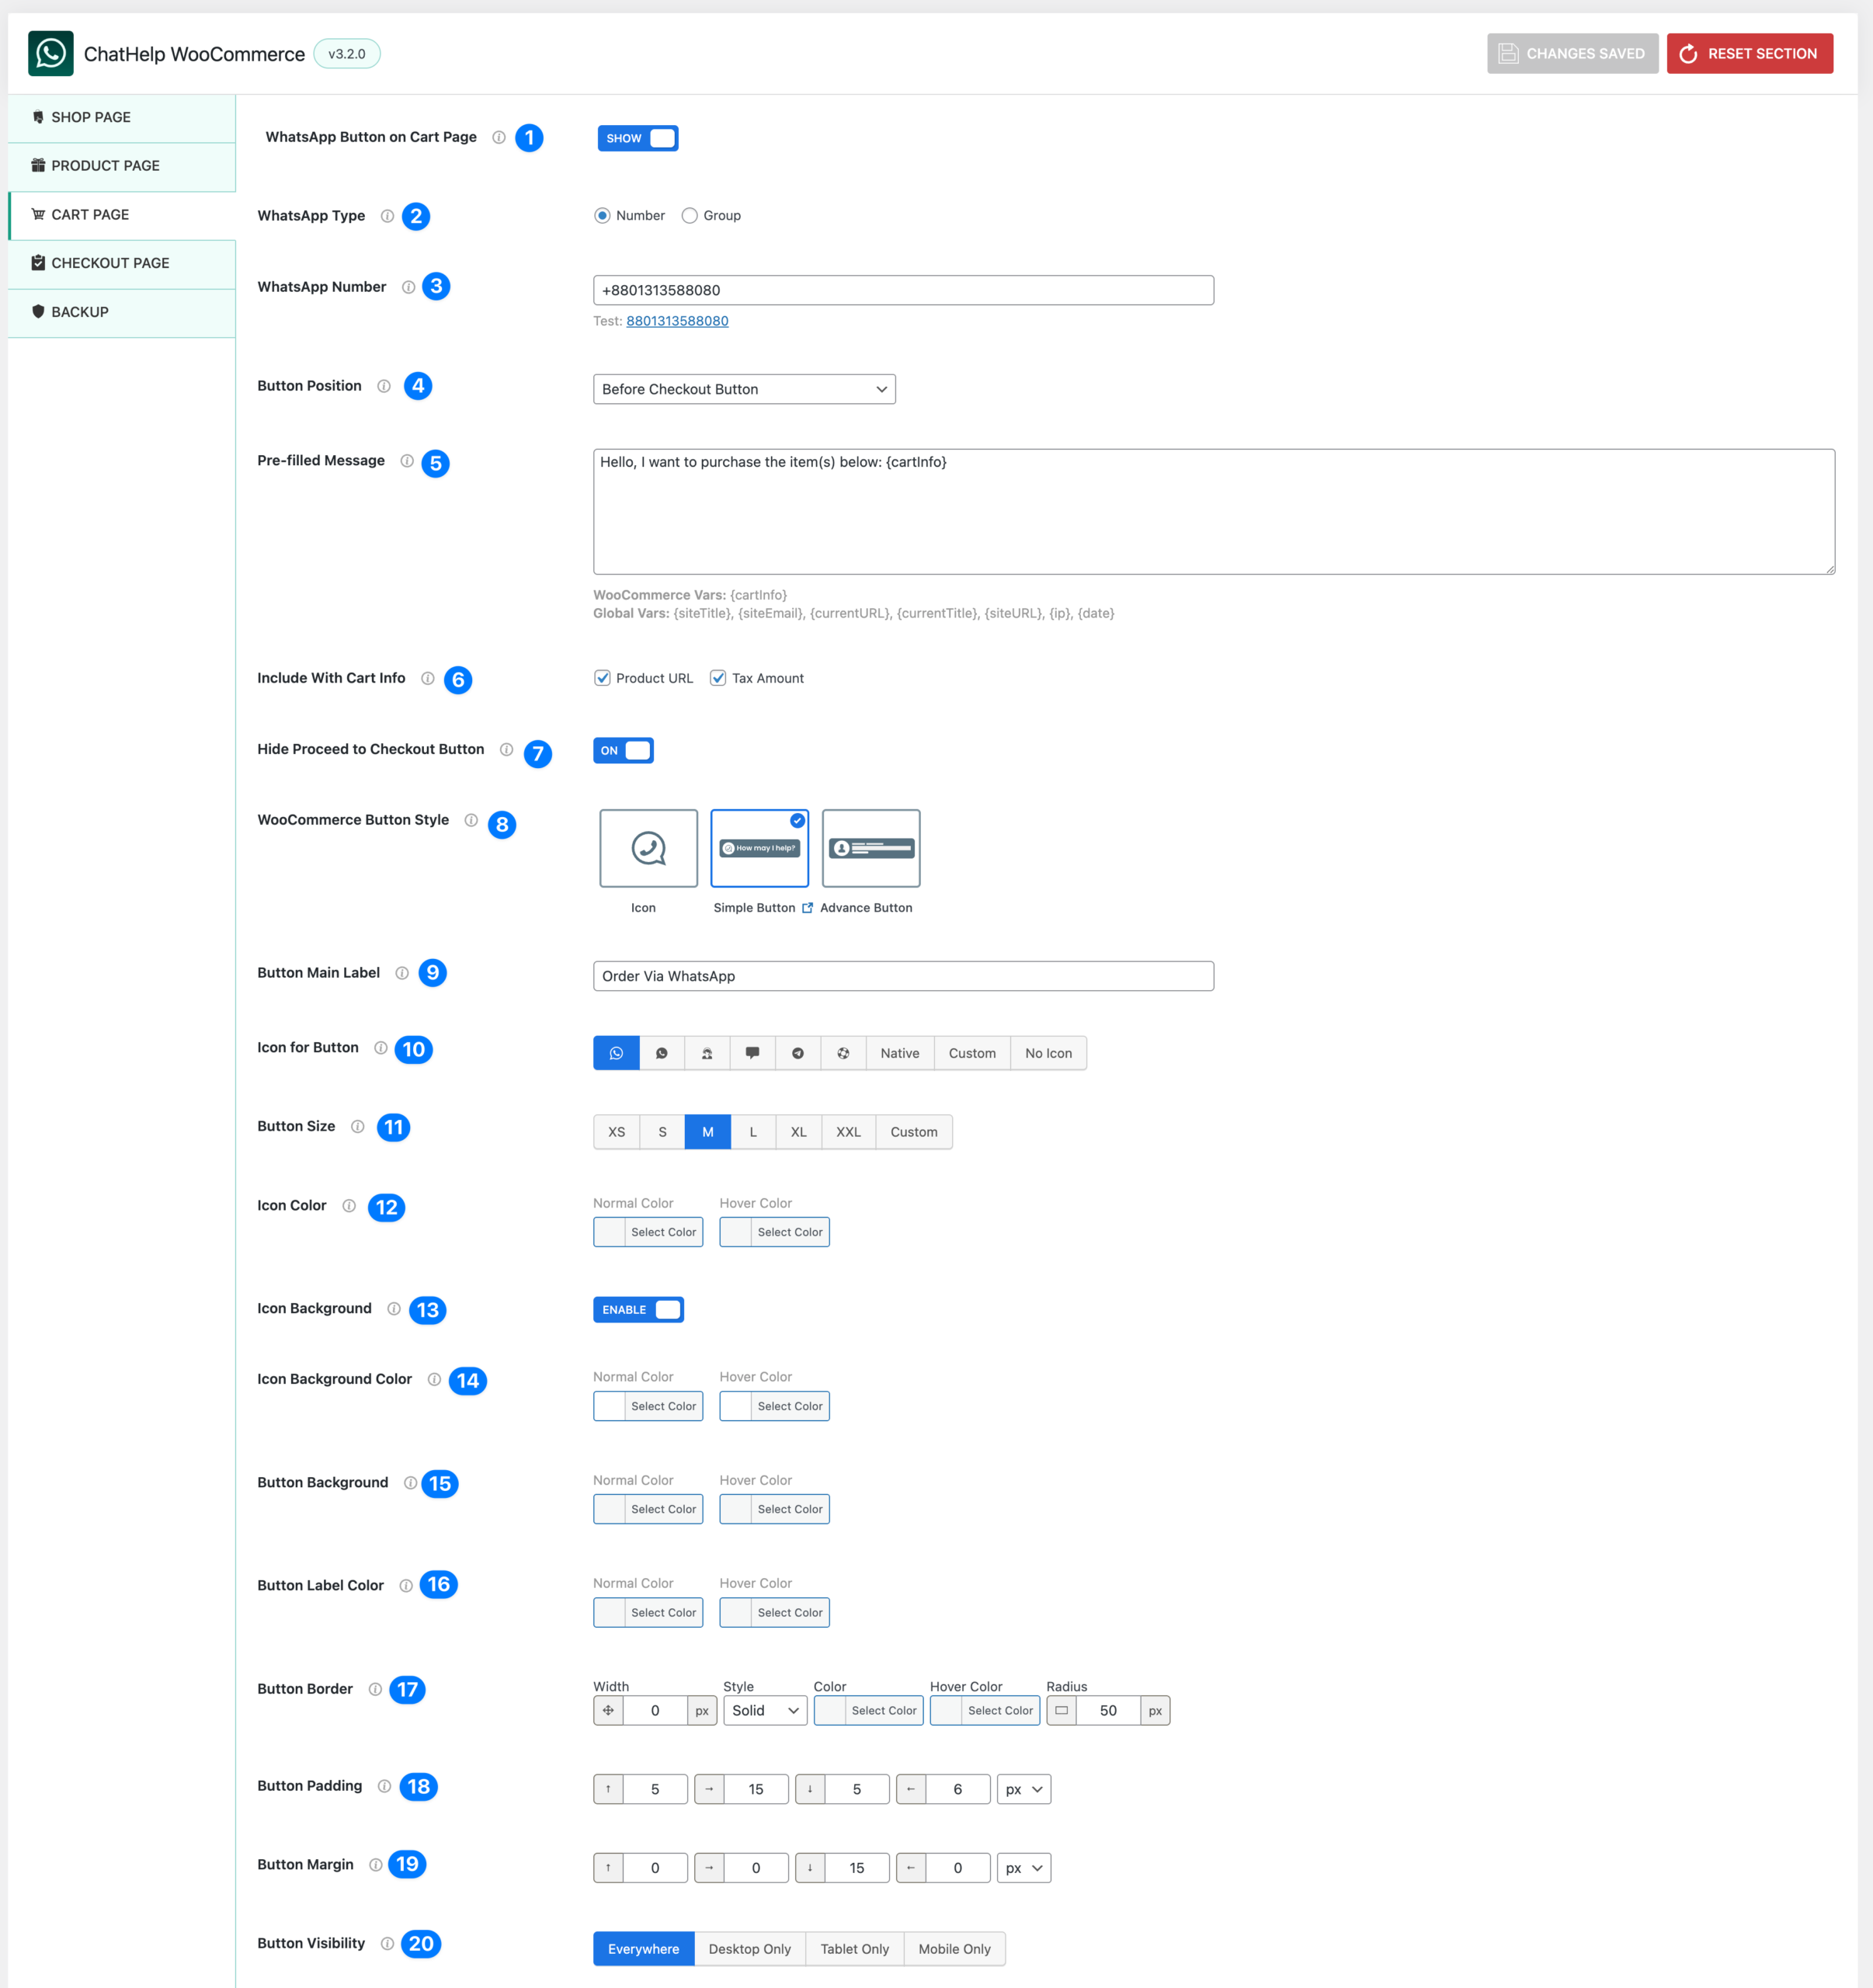The height and width of the screenshot is (1988, 1873).
Task: Click info icon next to WhatsApp Number
Action: click(x=408, y=287)
